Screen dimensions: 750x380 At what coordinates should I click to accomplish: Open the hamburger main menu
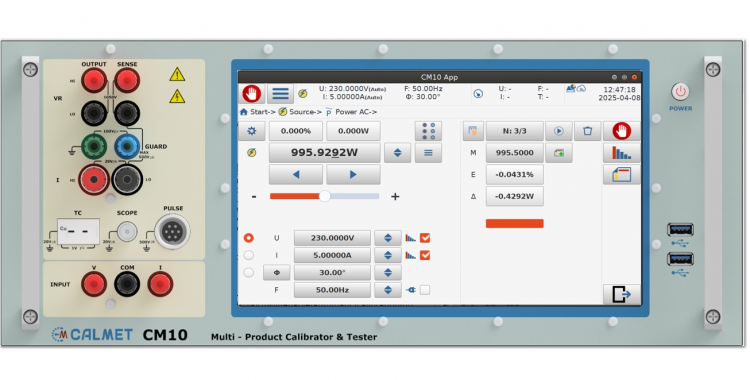[x=280, y=94]
